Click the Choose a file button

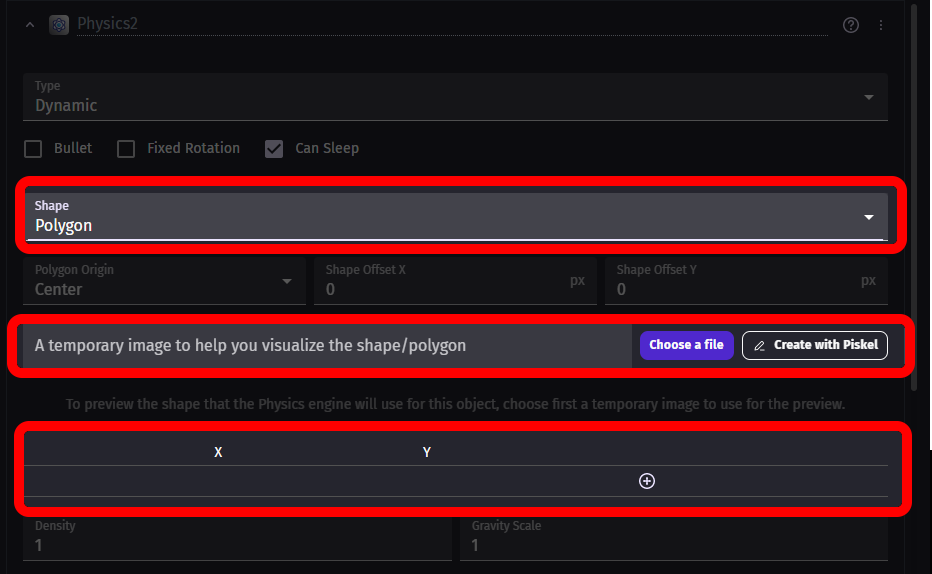(x=687, y=345)
